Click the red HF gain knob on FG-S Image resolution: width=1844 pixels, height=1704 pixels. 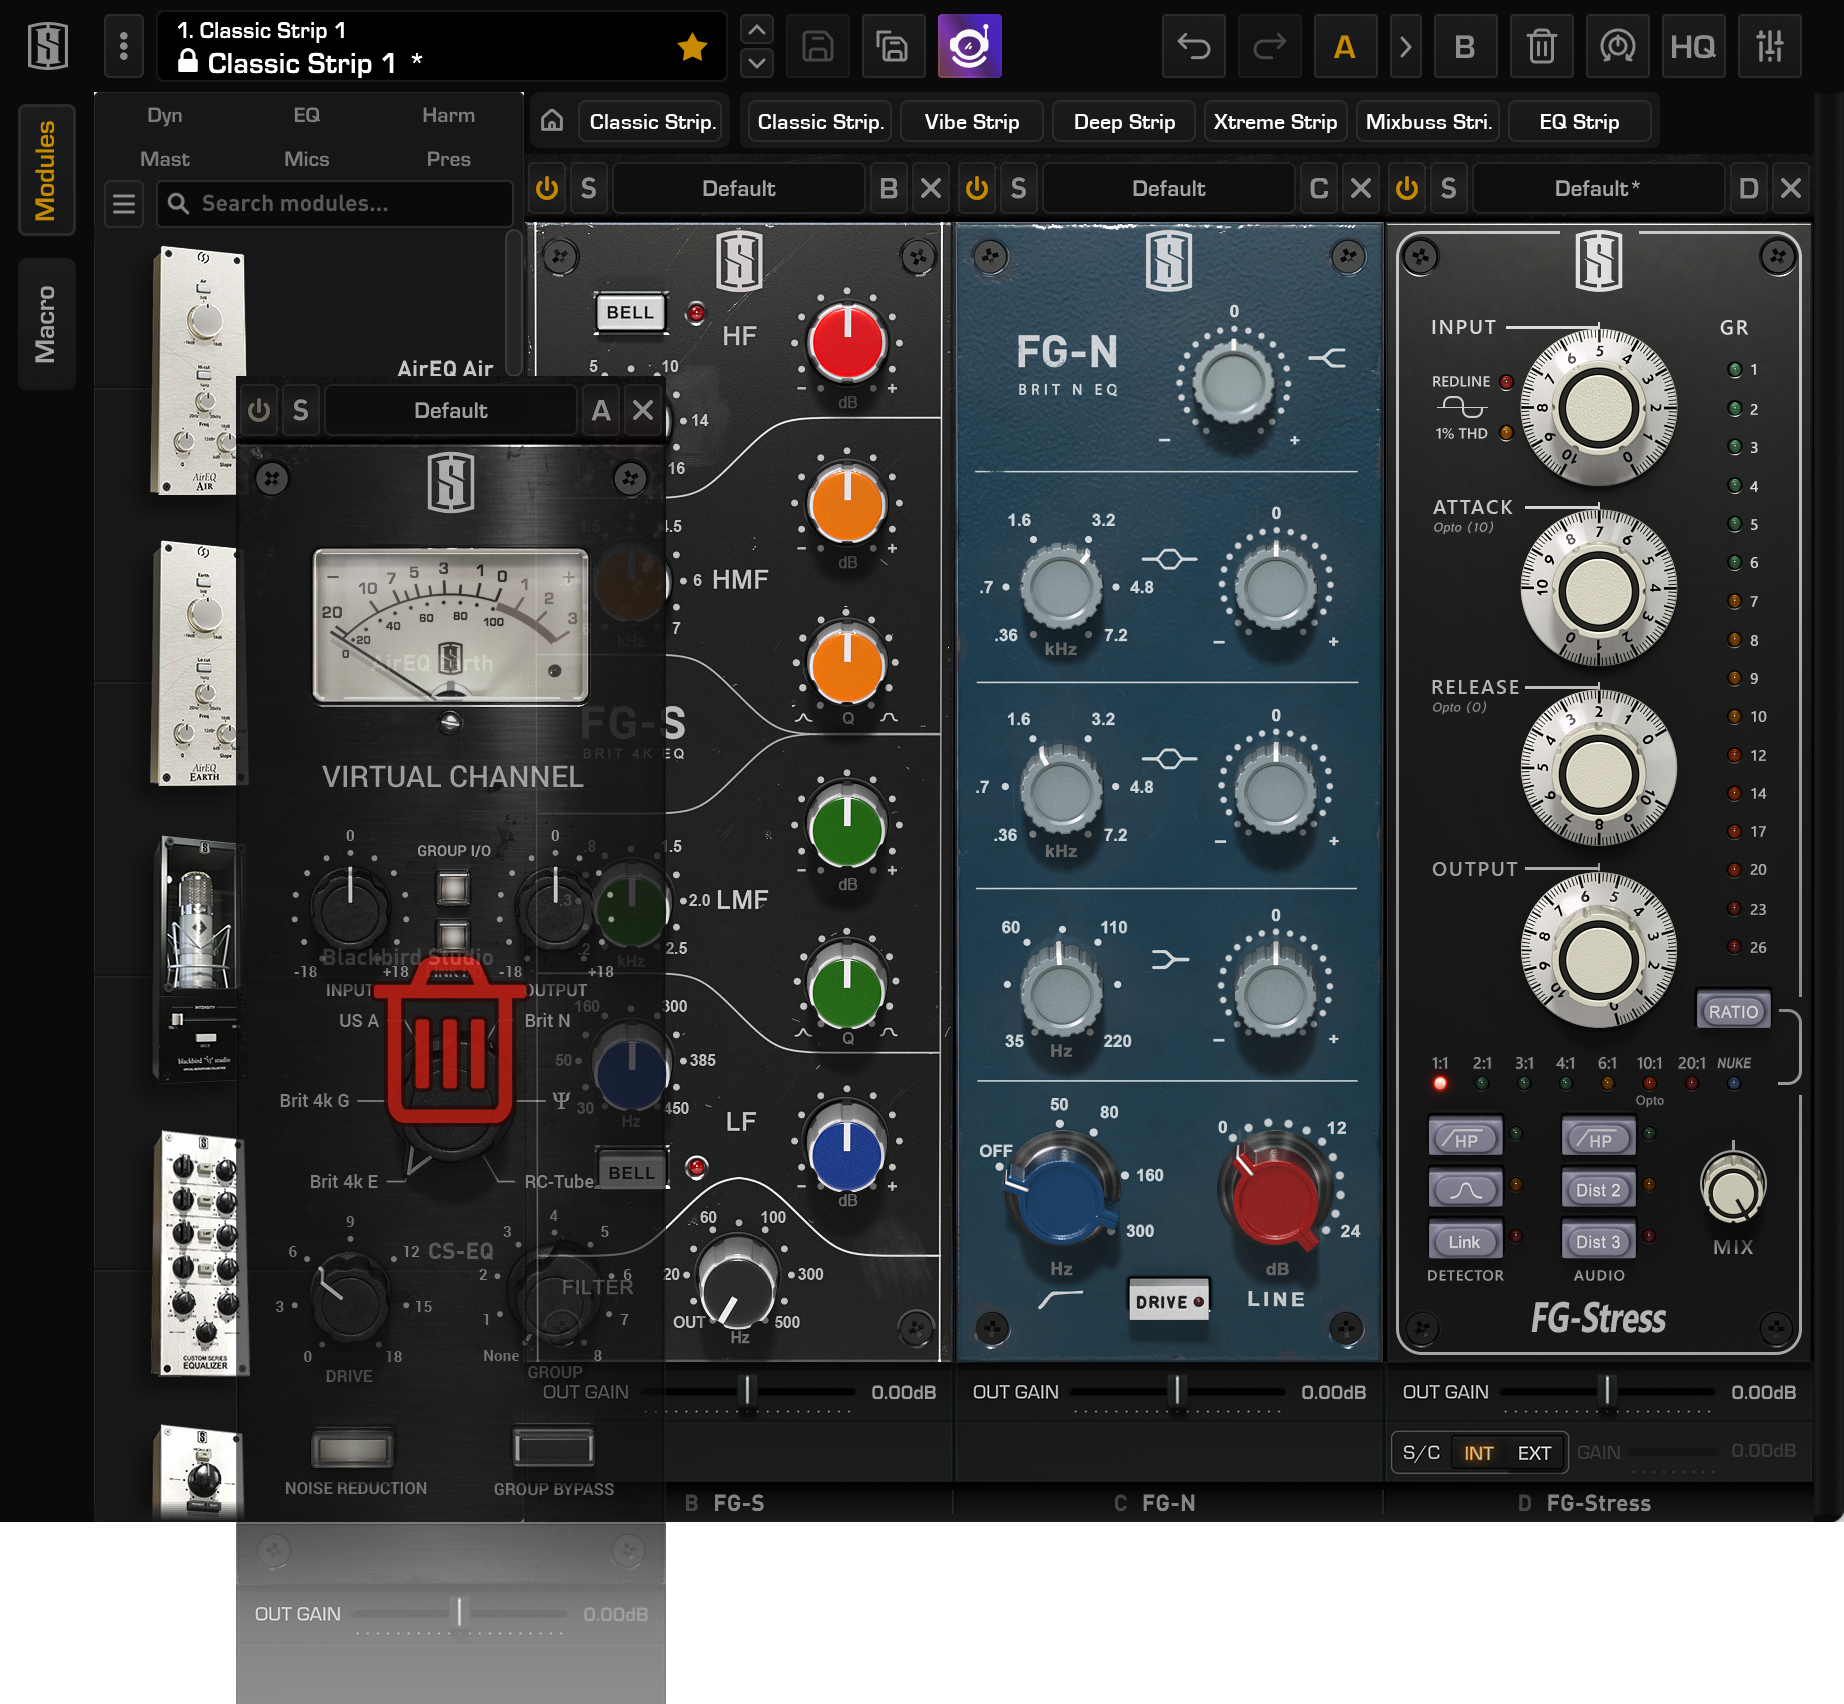click(847, 343)
